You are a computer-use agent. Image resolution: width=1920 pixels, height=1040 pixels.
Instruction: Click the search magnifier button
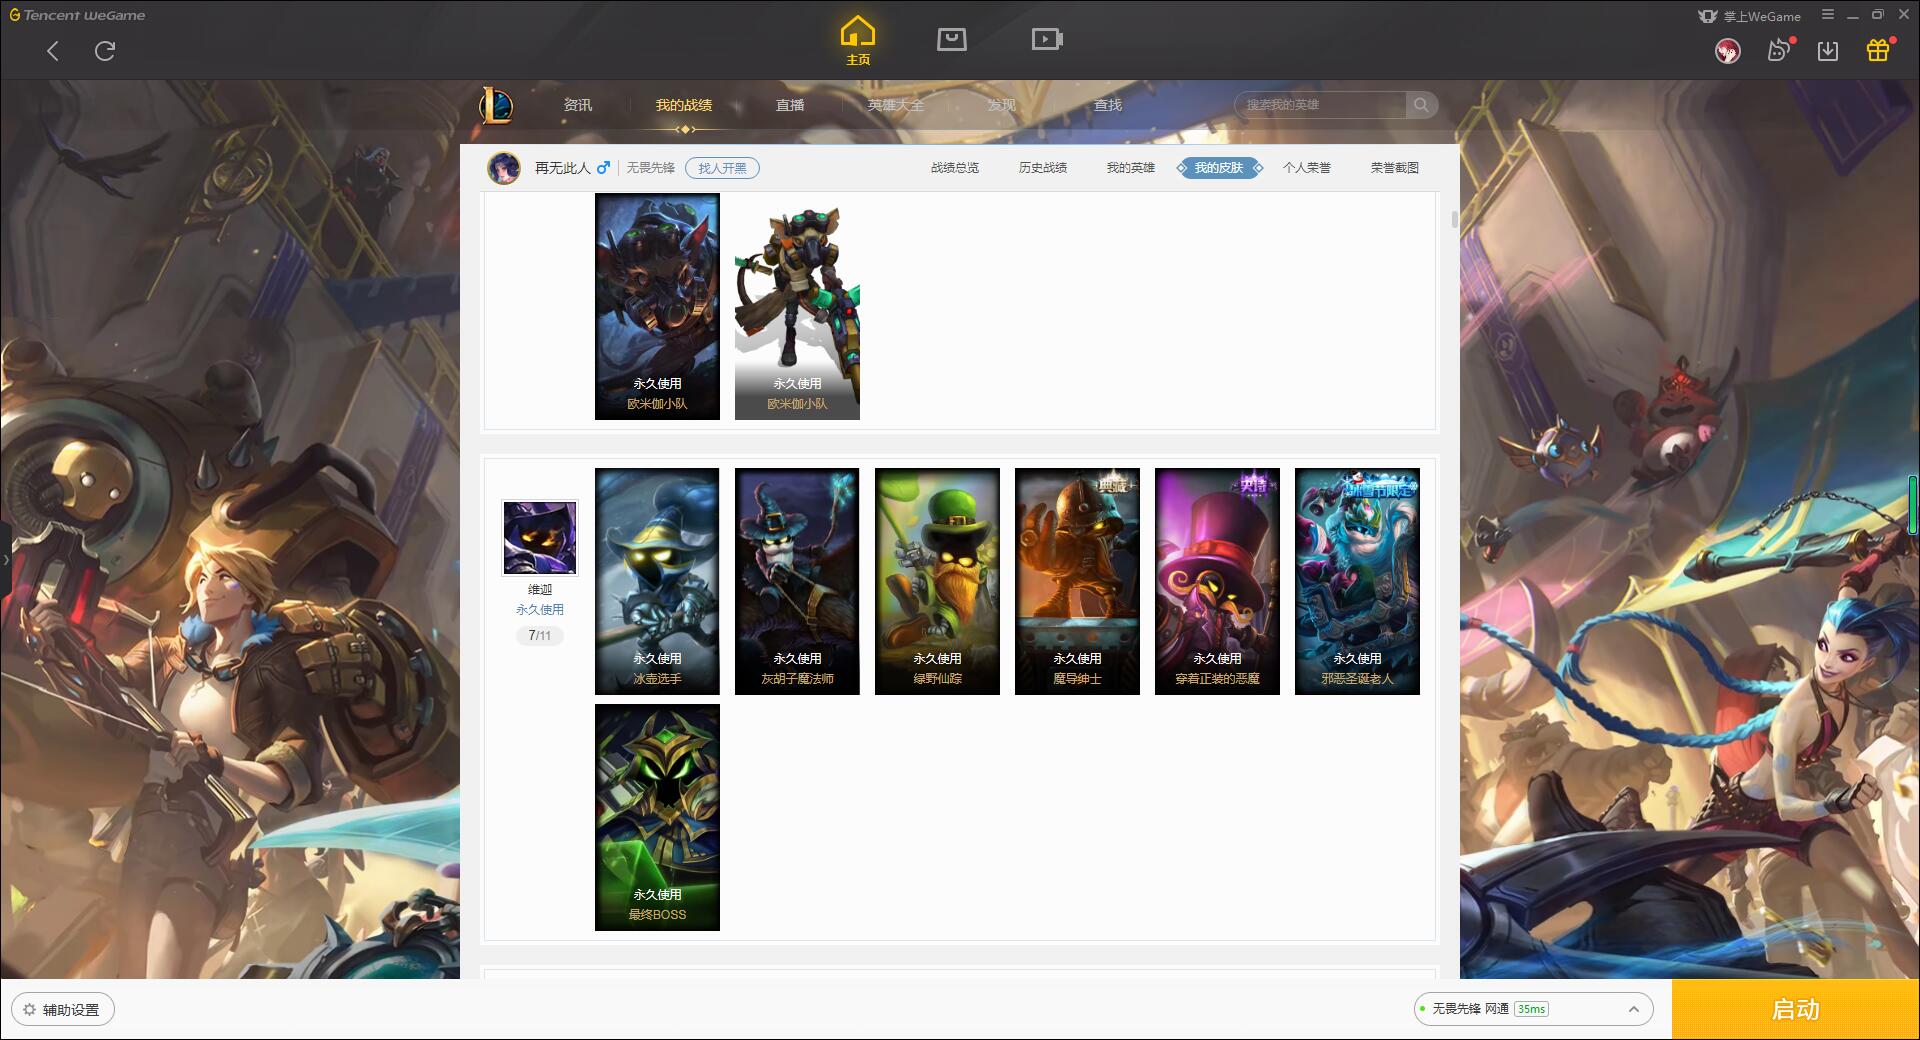coord(1421,105)
